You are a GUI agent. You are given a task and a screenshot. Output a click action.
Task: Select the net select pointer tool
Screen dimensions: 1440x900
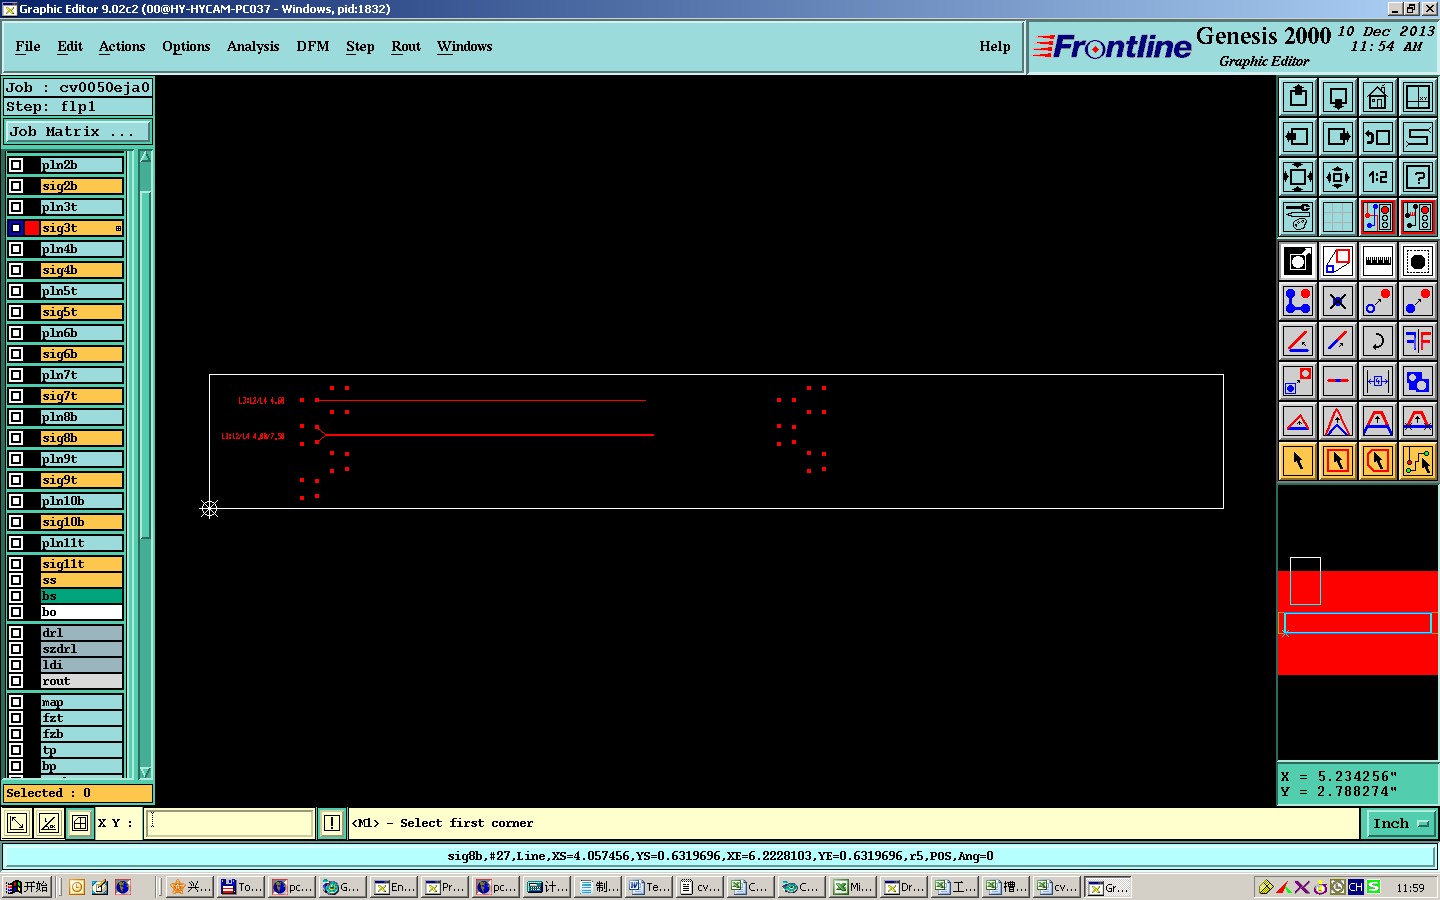[x=1417, y=461]
